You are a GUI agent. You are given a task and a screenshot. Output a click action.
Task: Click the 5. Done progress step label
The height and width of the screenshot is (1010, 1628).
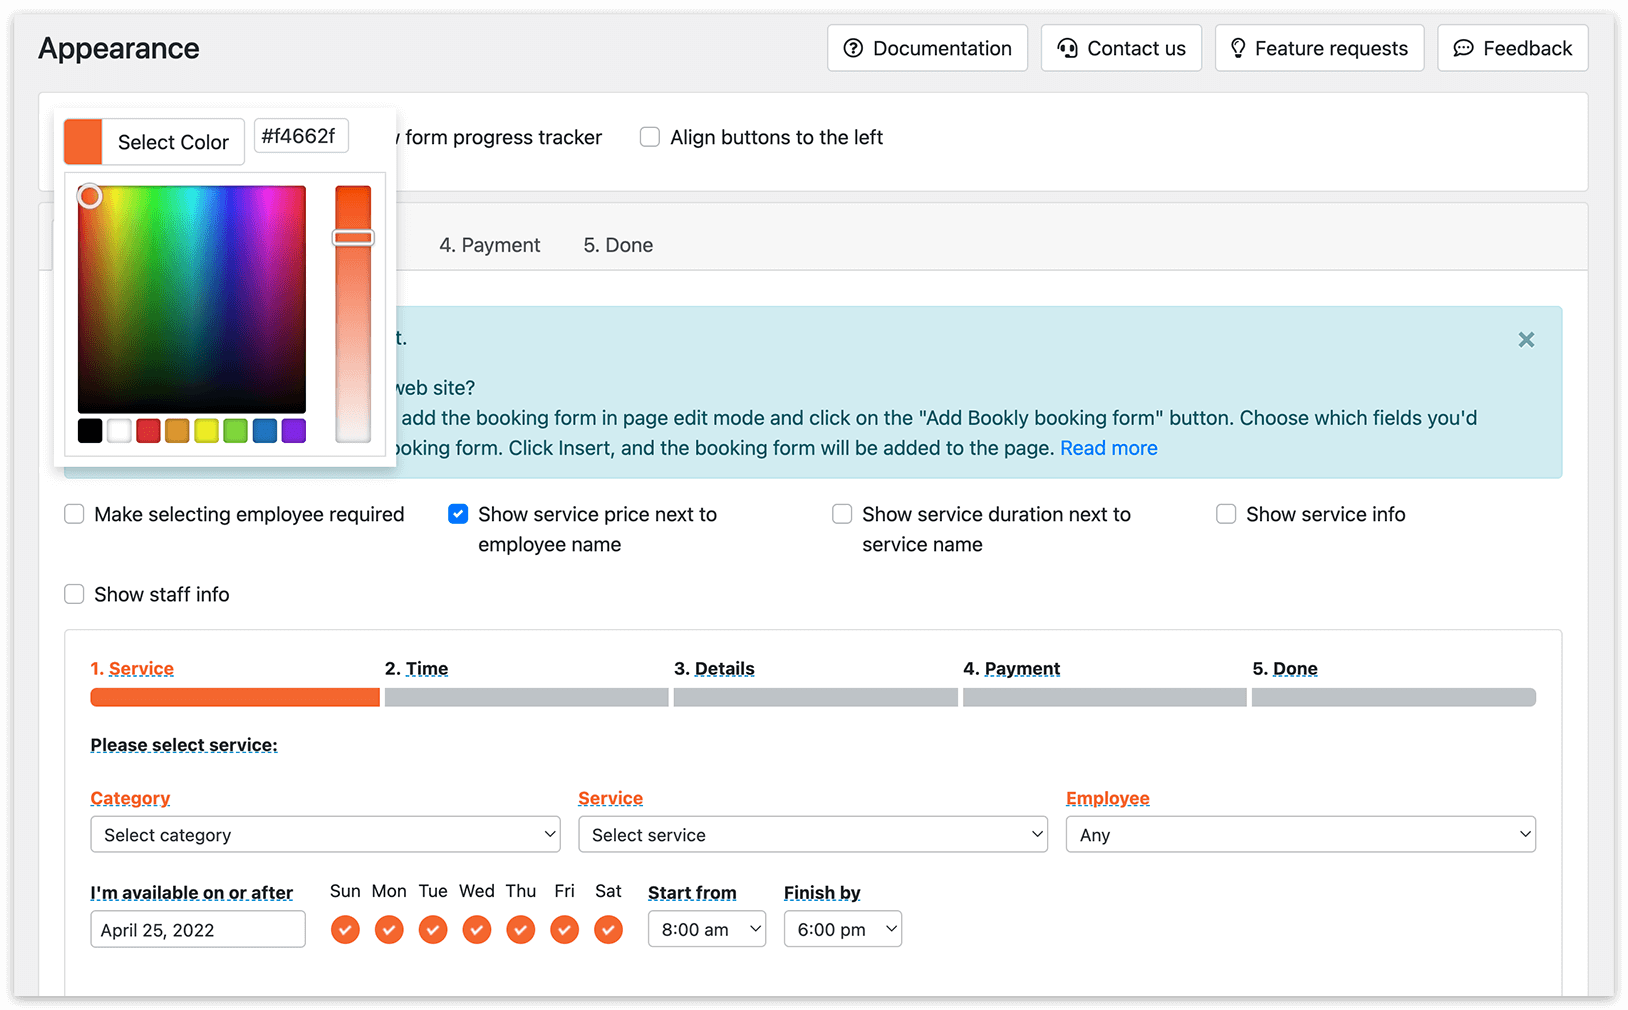click(x=1285, y=668)
